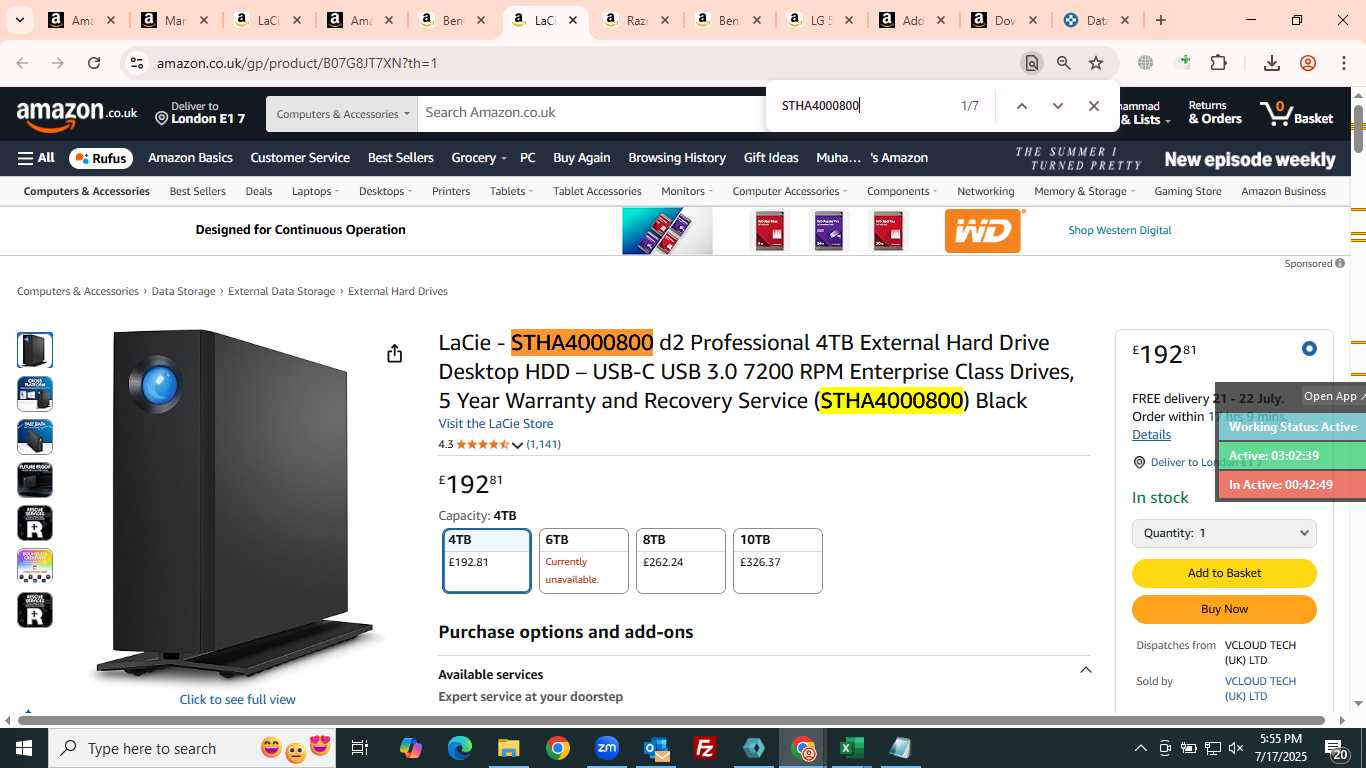Expand the Monitors submenu

coord(688,191)
